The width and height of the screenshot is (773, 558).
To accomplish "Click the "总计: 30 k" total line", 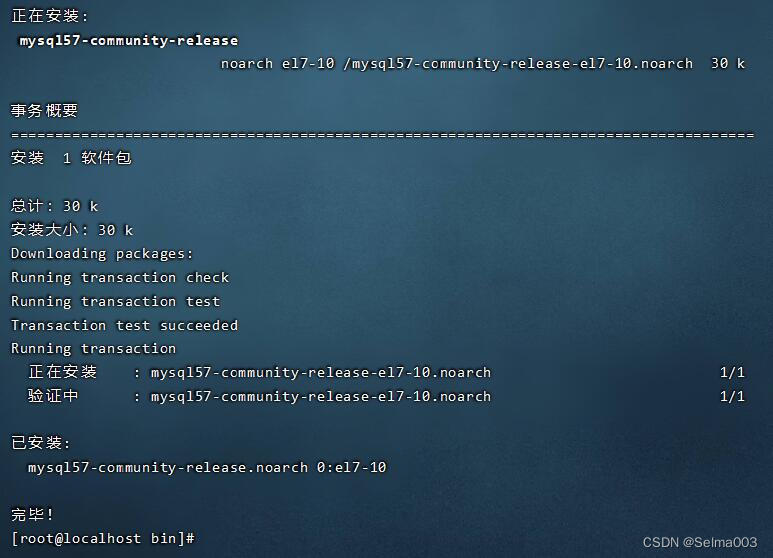I will (x=55, y=206).
